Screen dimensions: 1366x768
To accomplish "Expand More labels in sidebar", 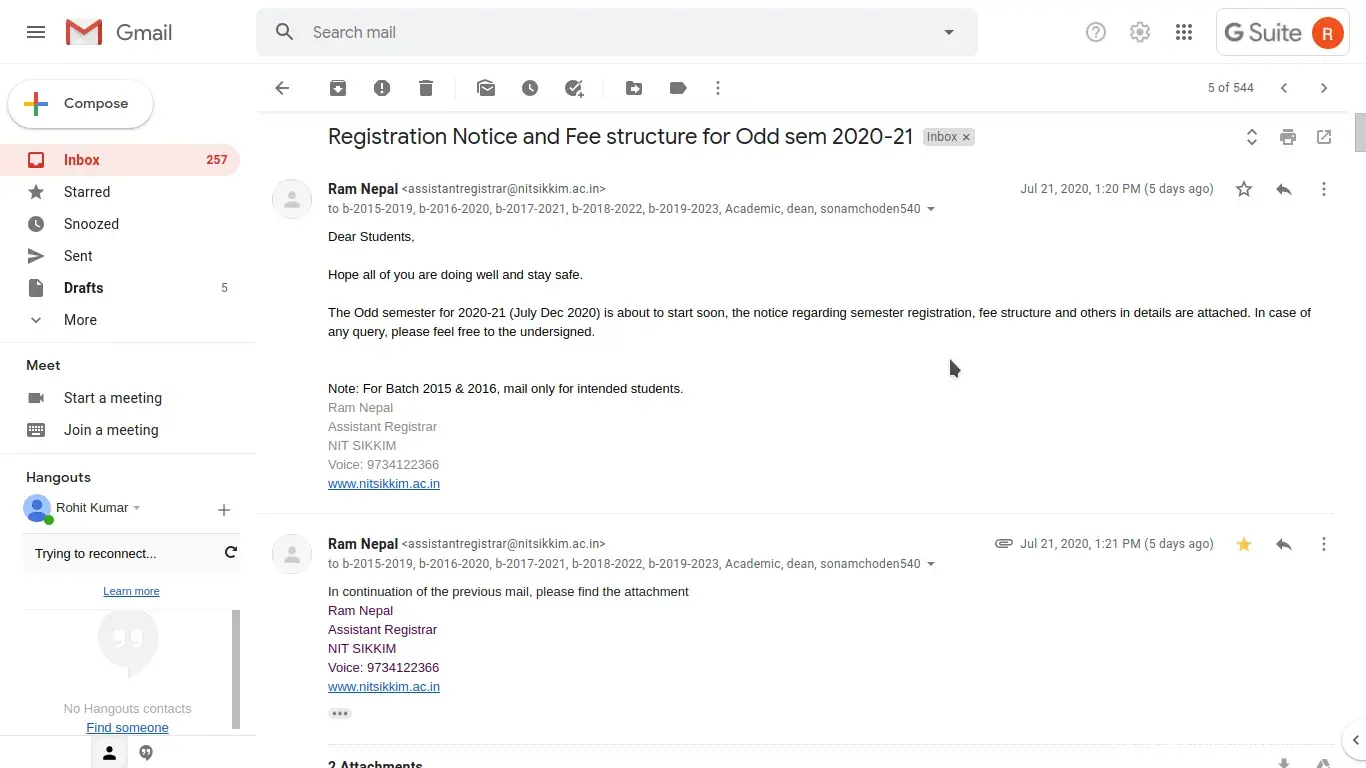I will point(80,320).
